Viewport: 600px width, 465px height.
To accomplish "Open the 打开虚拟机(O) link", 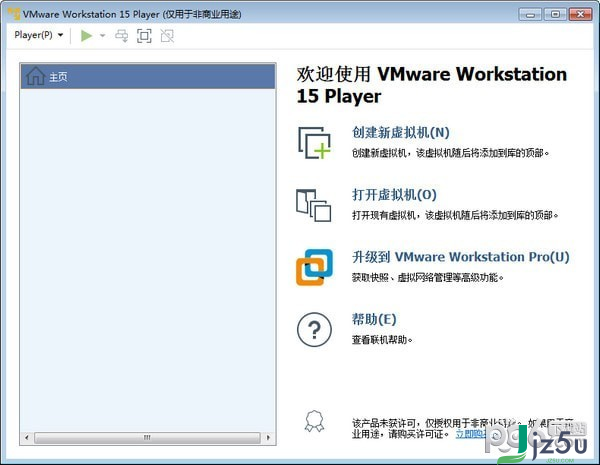I will click(394, 195).
